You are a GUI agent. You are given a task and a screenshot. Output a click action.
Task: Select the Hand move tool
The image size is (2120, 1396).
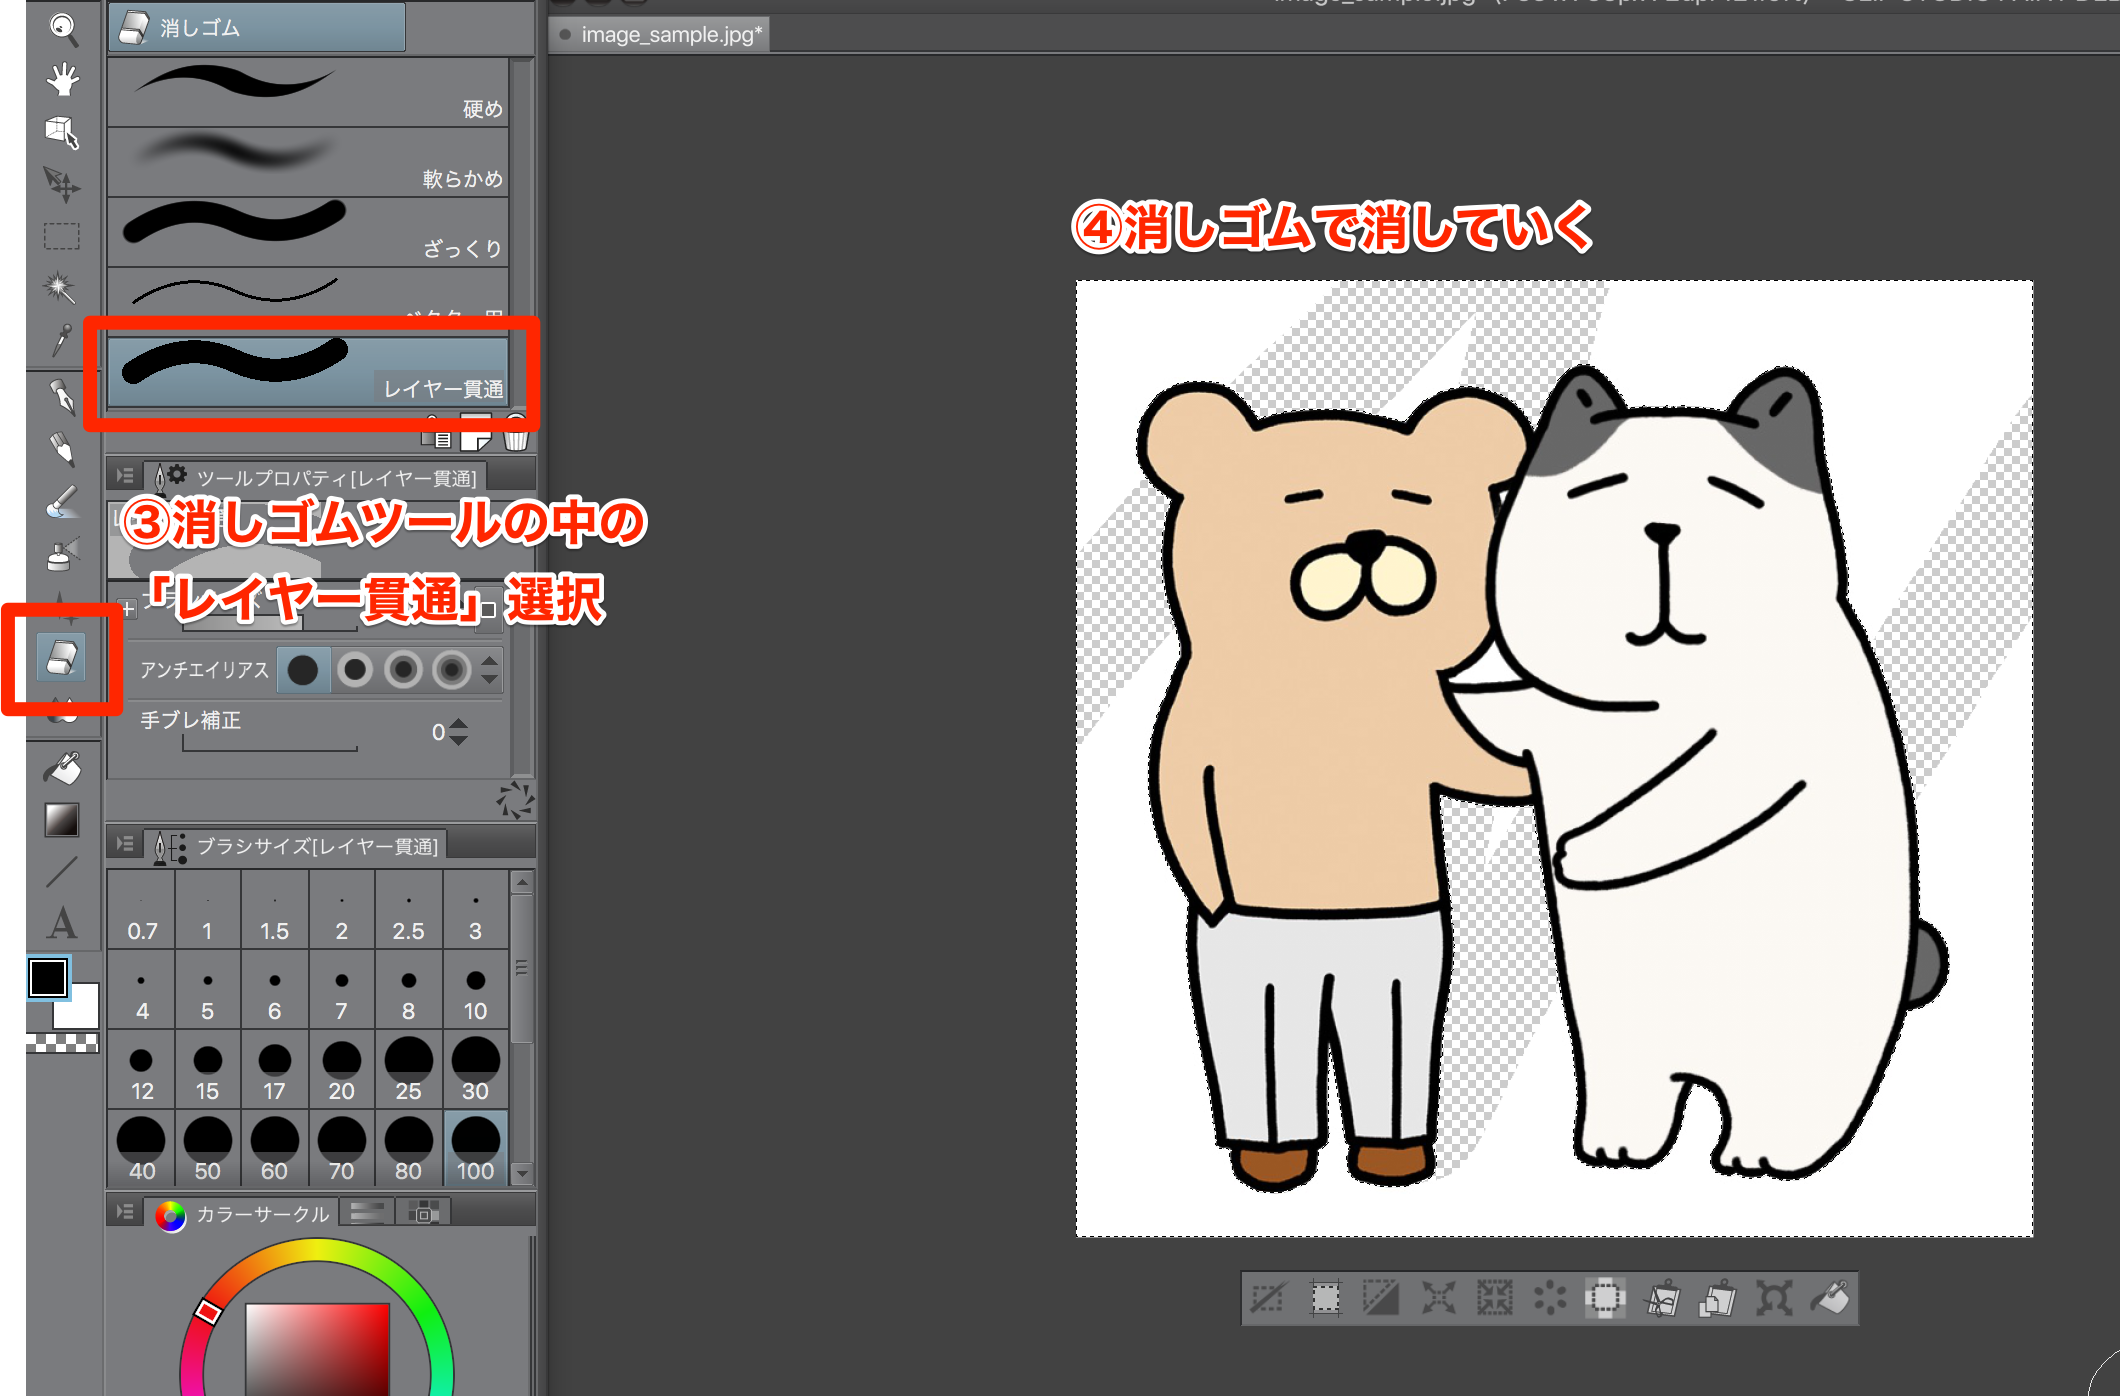pyautogui.click(x=63, y=79)
